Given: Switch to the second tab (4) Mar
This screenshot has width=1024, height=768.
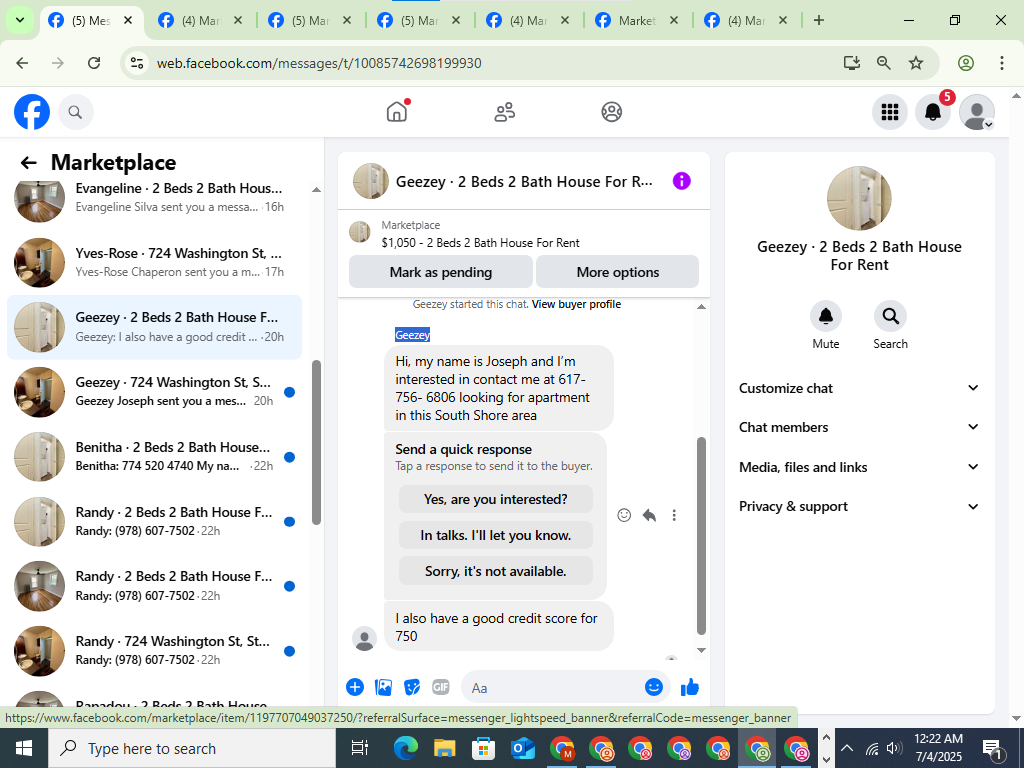Looking at the screenshot, I should 199,20.
